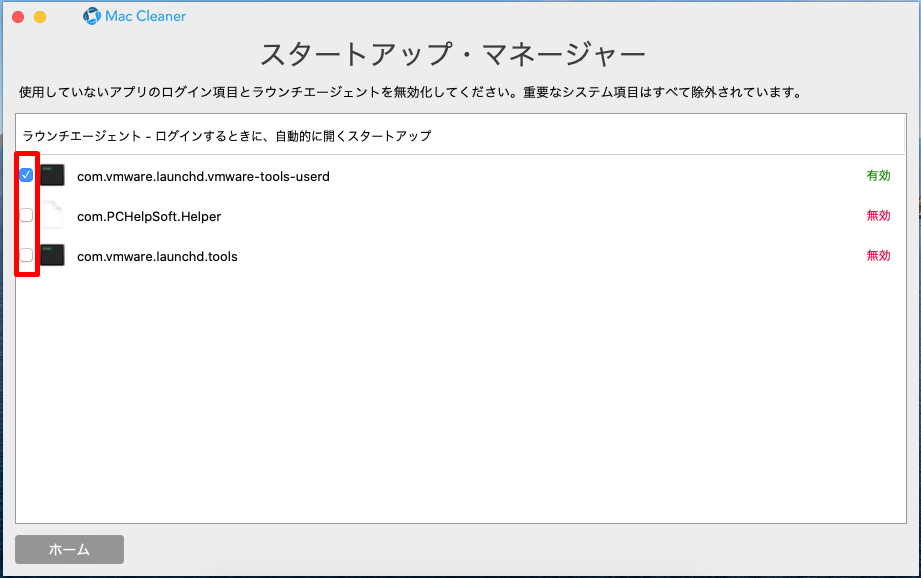The image size is (921, 578).
Task: Select the com.vmware.launchd.vmware-tools-userd entry name
Action: [x=203, y=176]
